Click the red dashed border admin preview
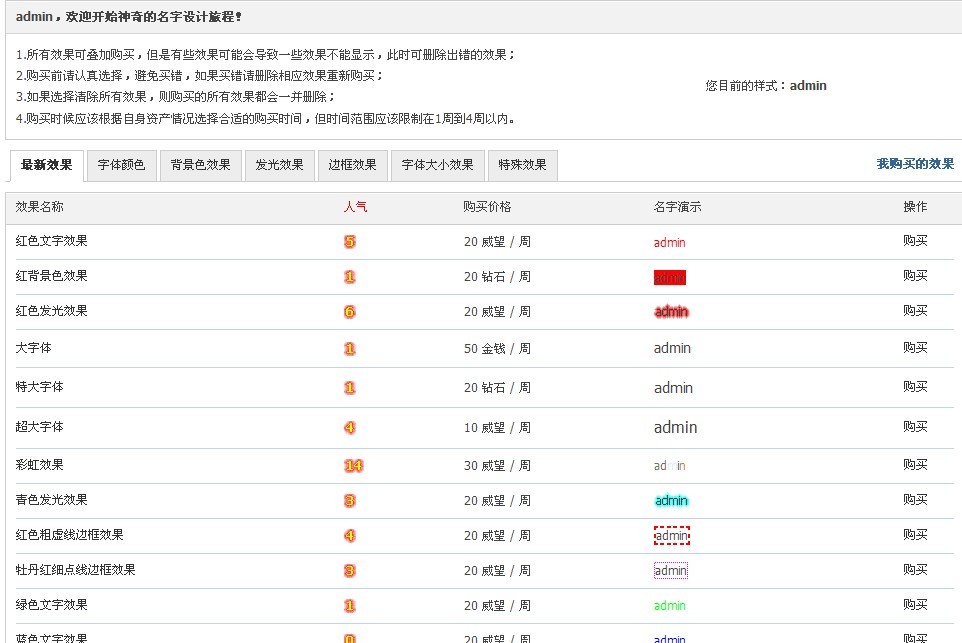This screenshot has height=643, width=962. tap(671, 536)
